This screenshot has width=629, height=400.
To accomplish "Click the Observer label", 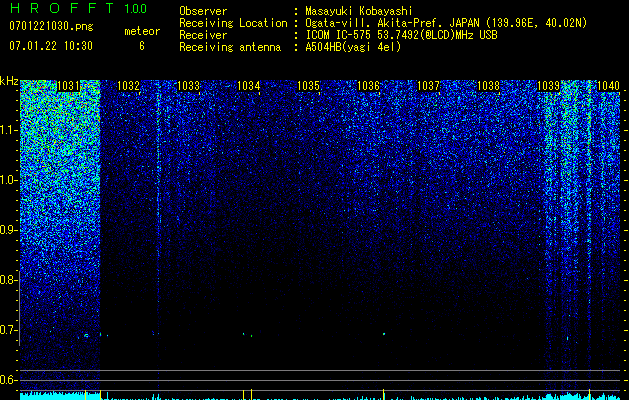I will tap(203, 11).
